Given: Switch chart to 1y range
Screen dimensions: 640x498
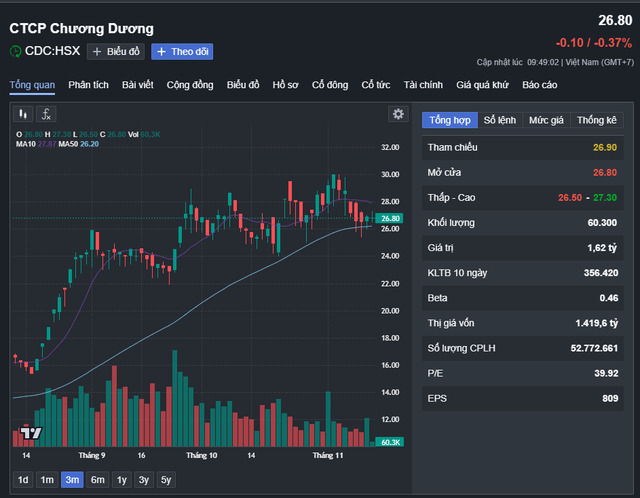Looking at the screenshot, I should click(x=121, y=479).
